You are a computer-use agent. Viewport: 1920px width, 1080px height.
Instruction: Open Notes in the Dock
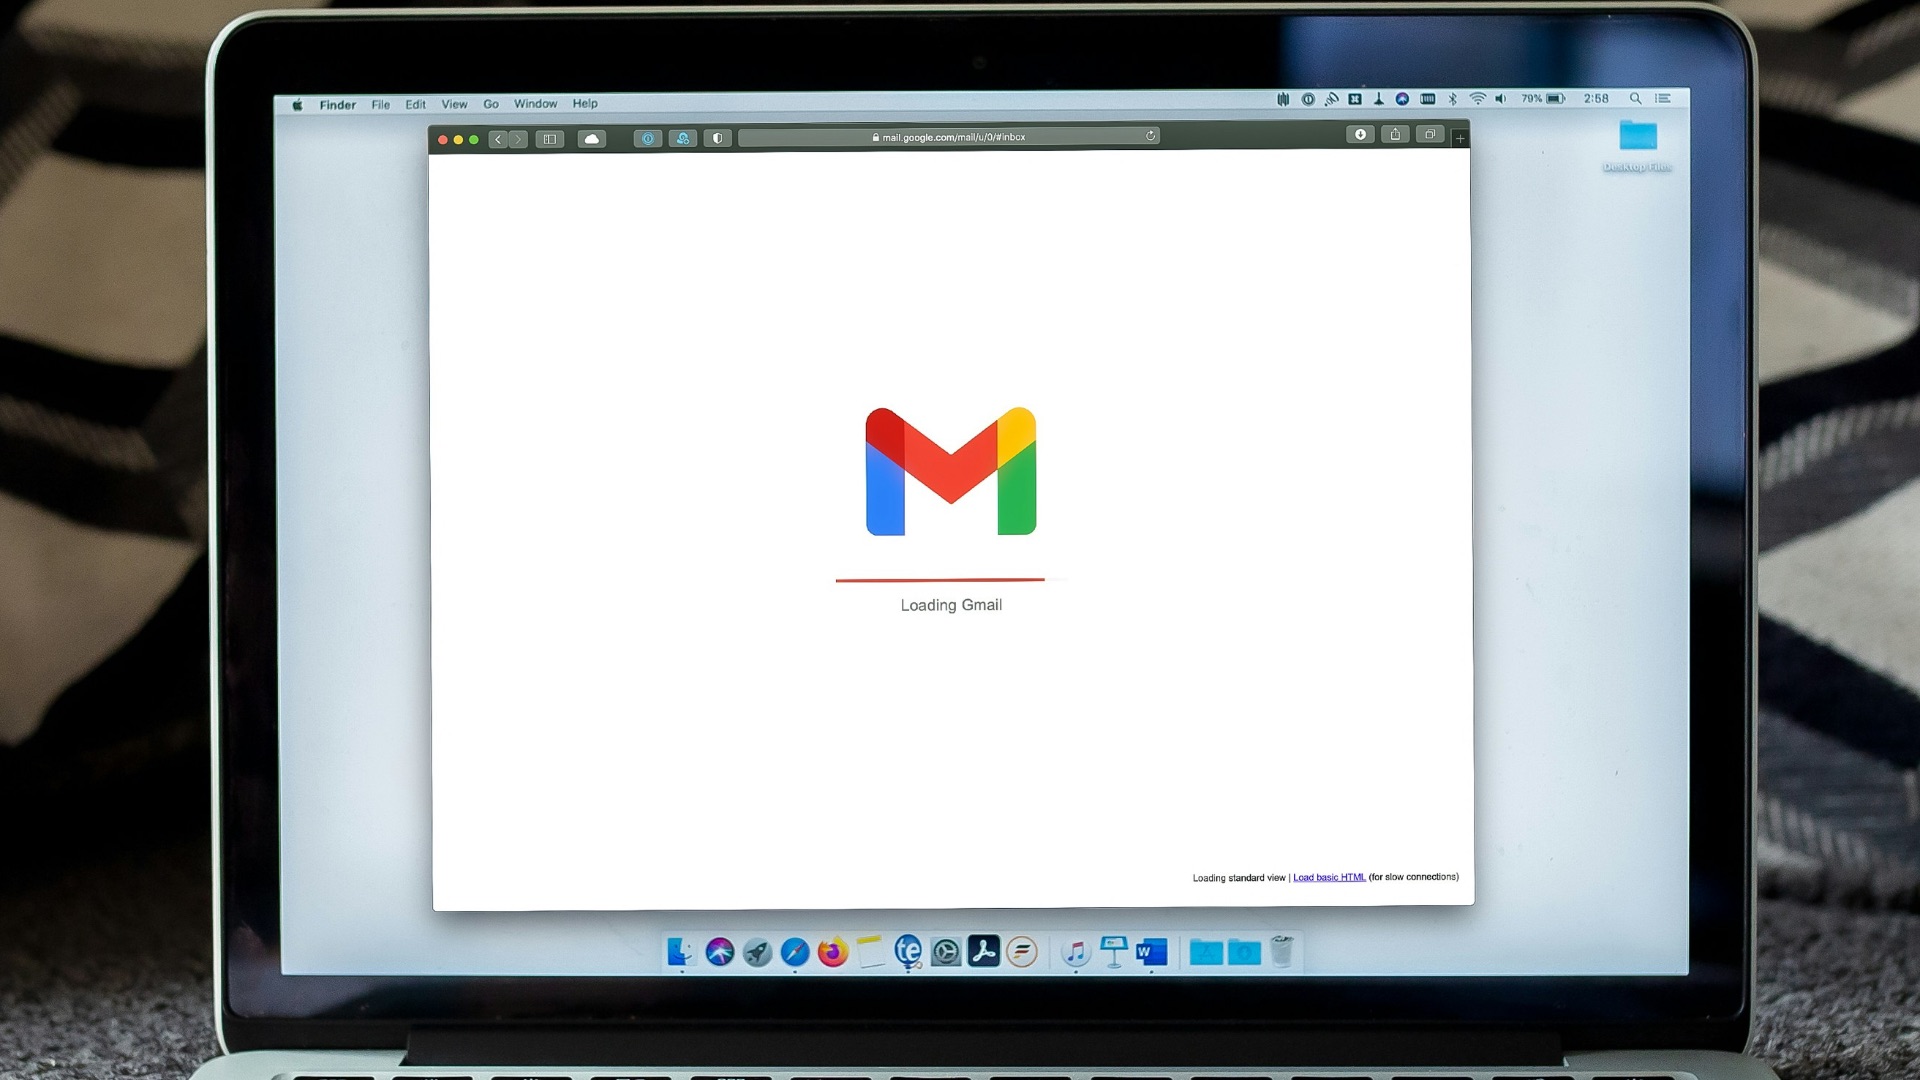coord(870,952)
